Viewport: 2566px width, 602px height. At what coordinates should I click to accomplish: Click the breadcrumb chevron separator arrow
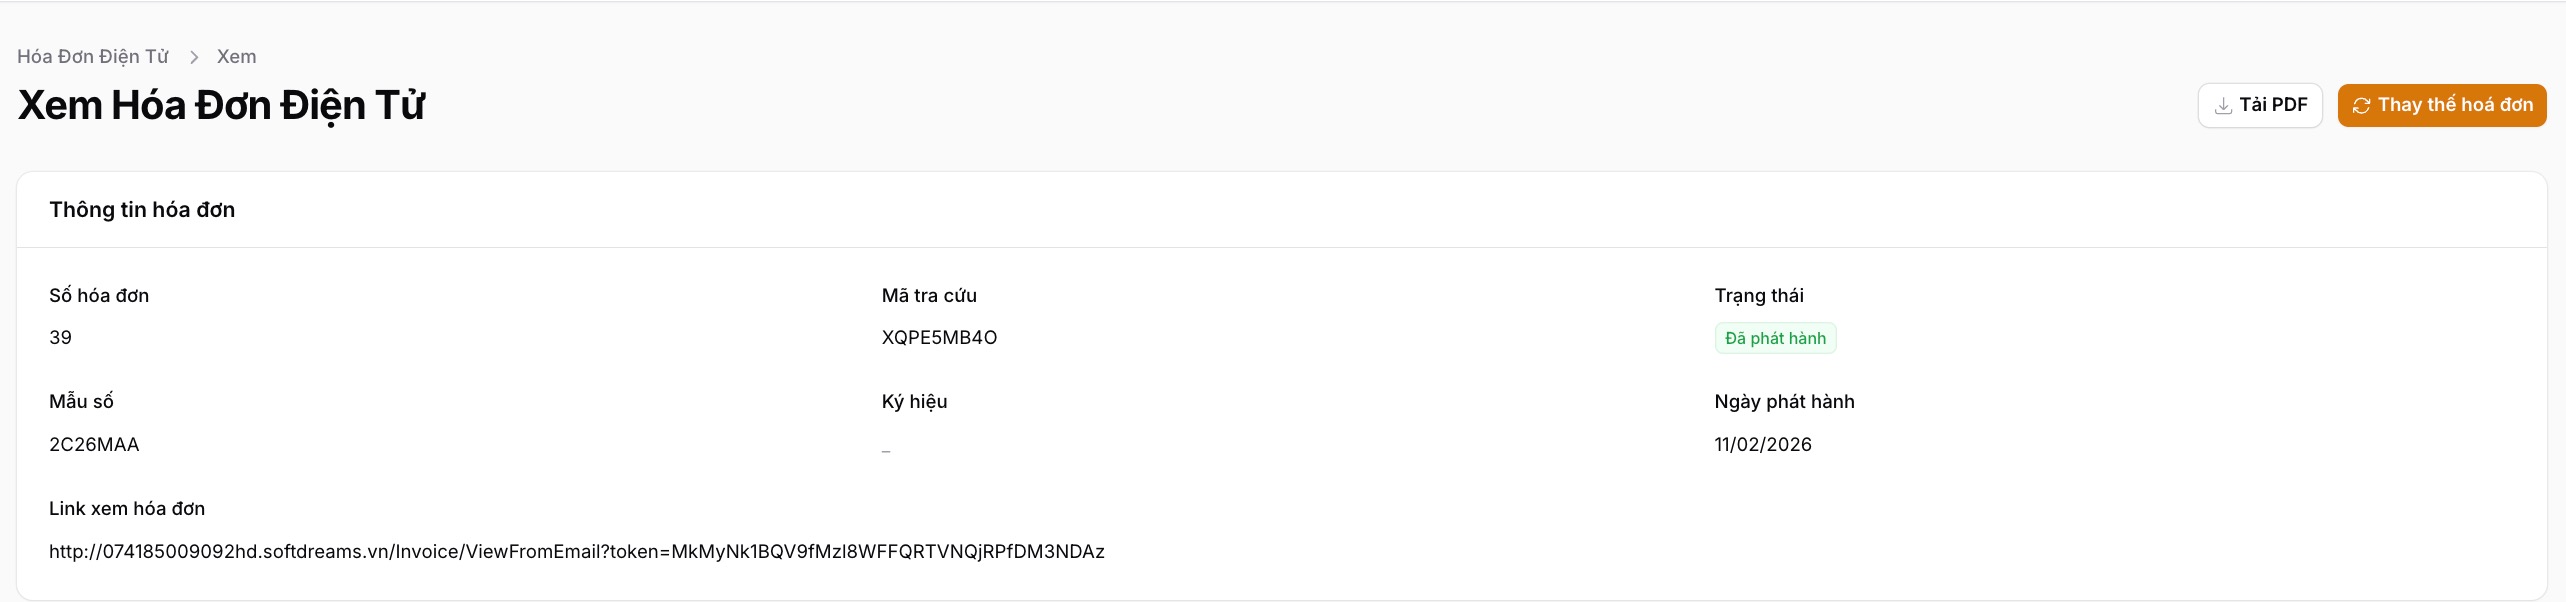pyautogui.click(x=194, y=57)
